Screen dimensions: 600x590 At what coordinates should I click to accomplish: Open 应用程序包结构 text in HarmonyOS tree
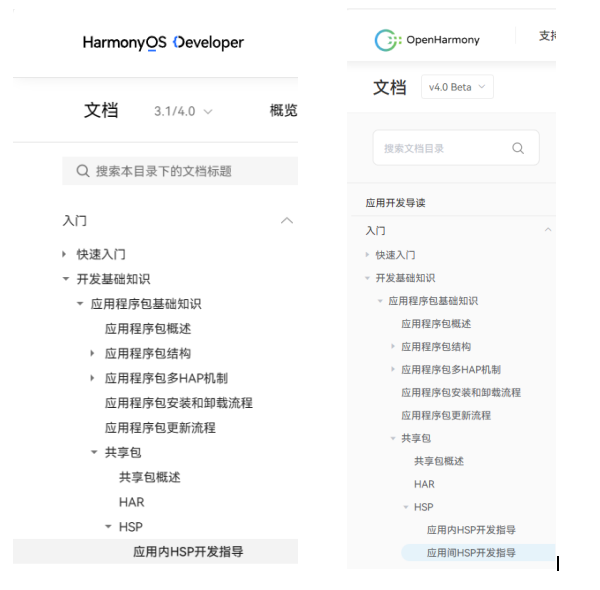coord(148,353)
